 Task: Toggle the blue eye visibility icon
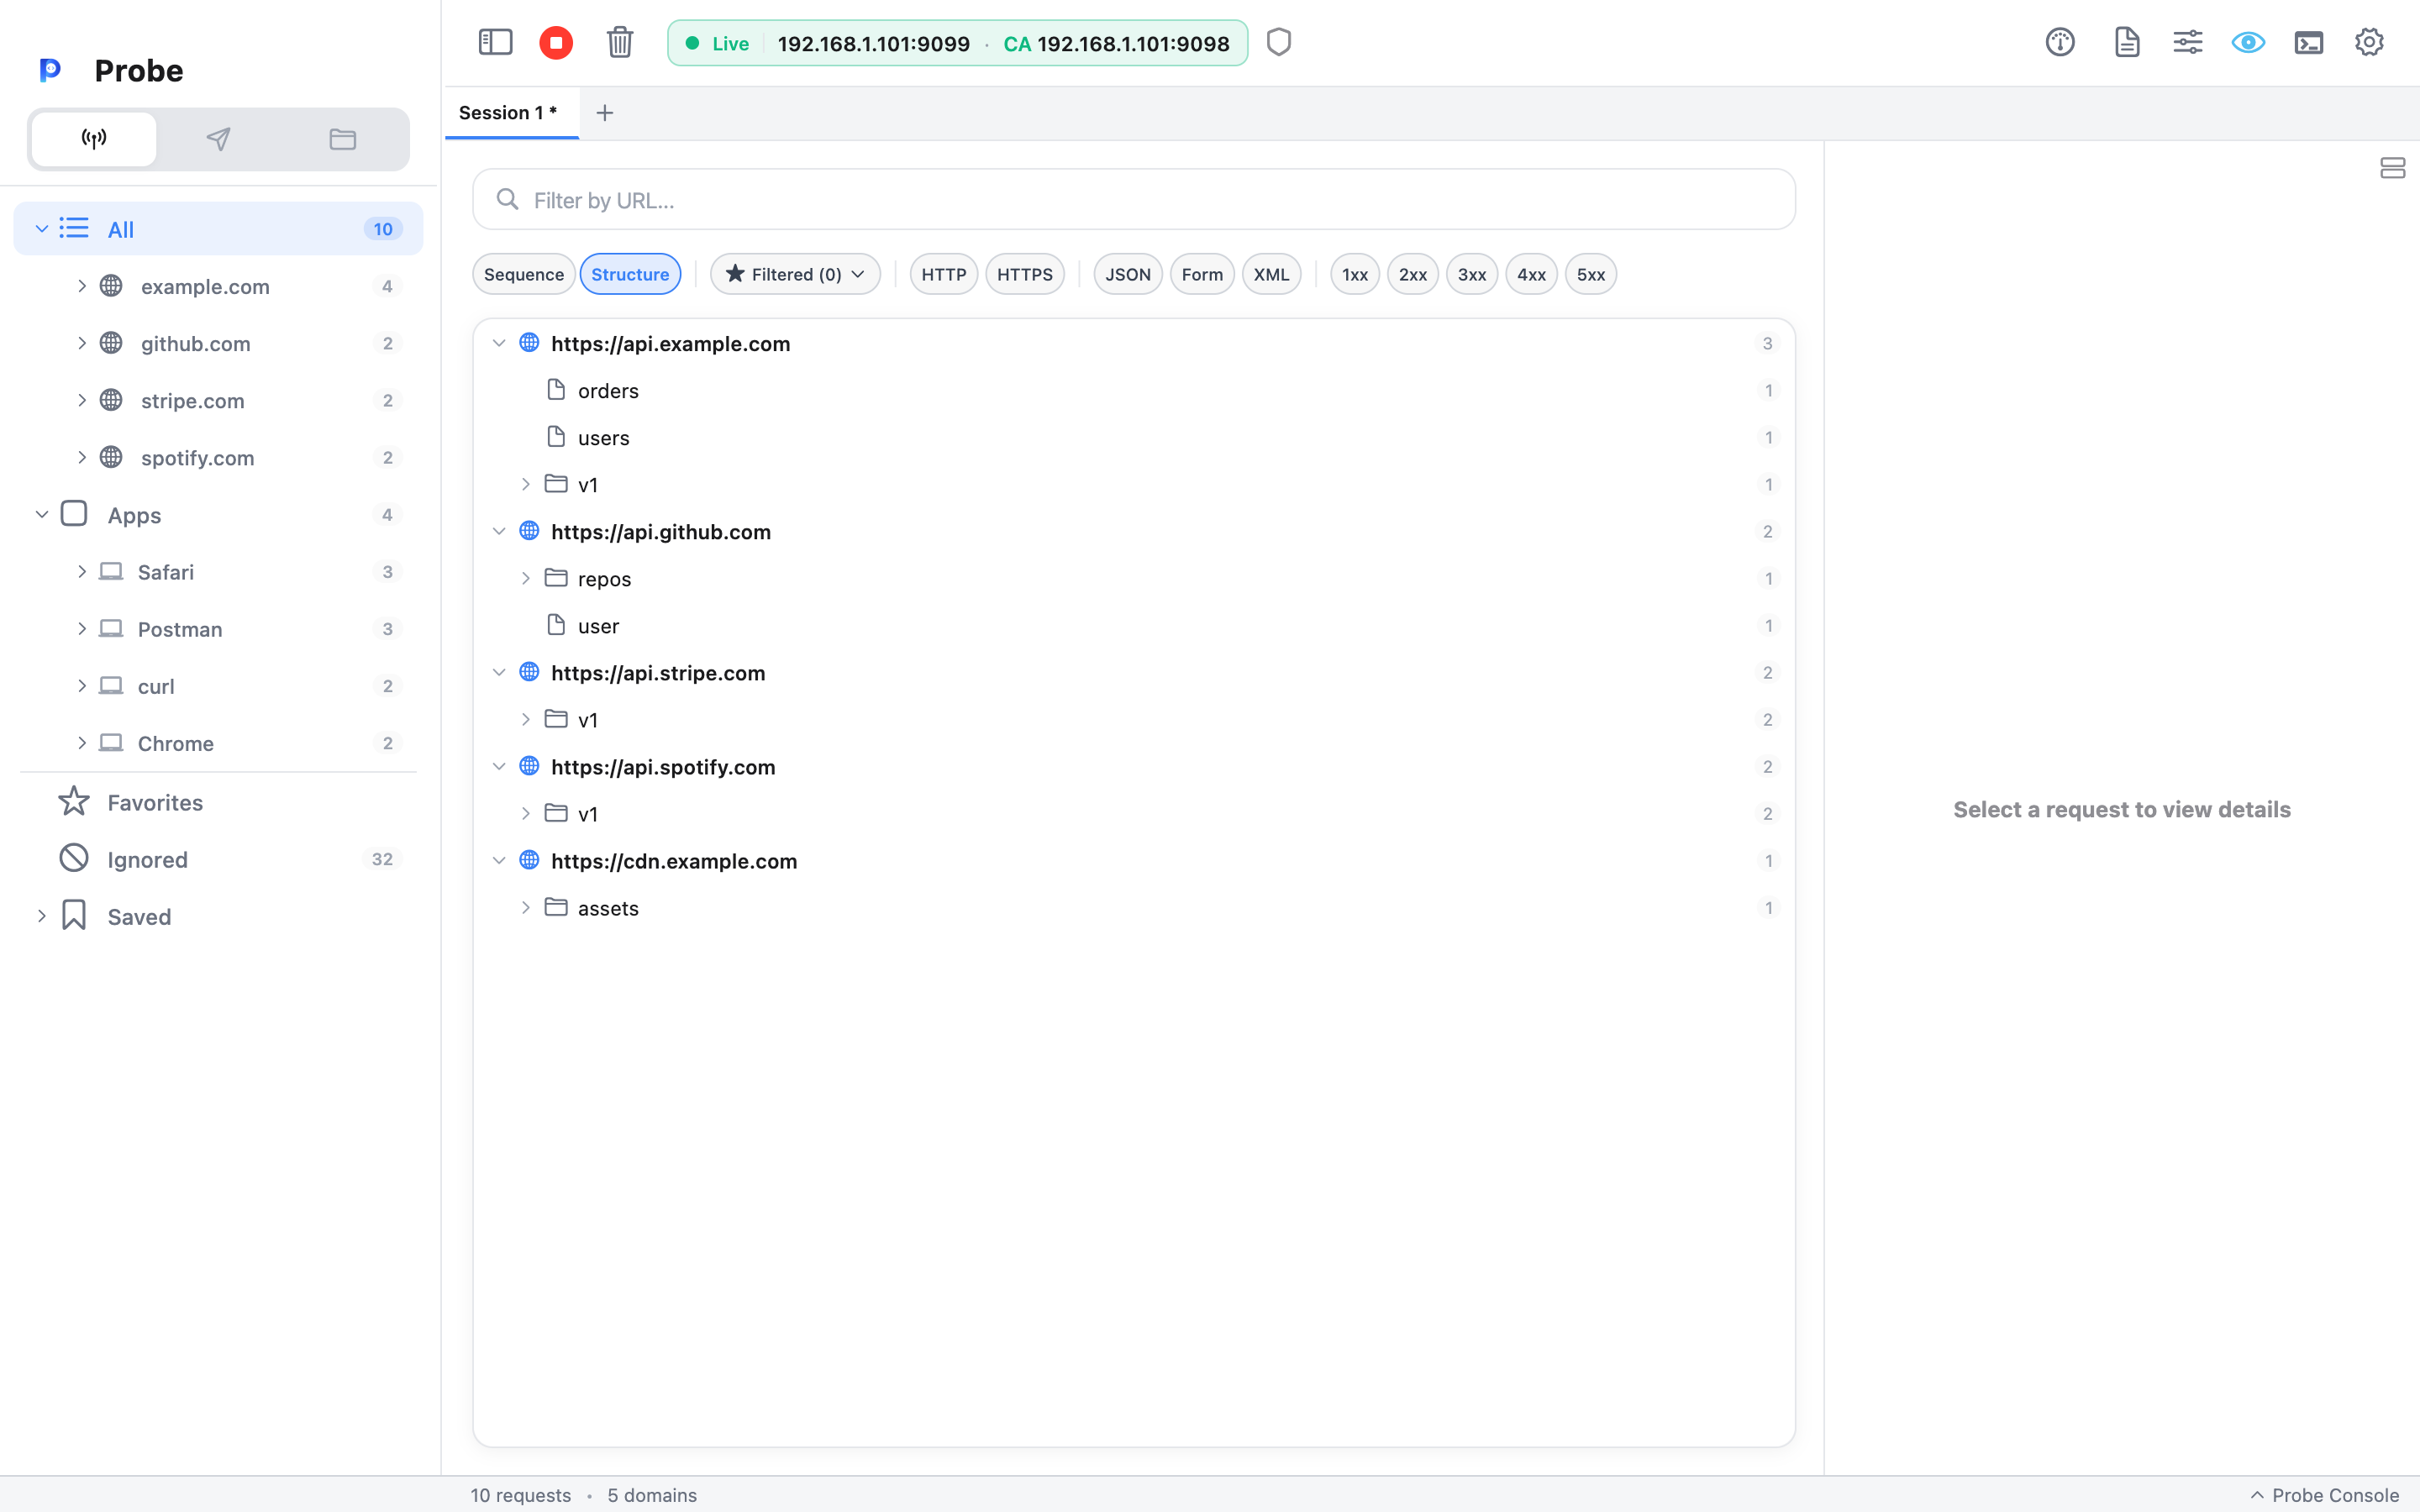[x=2248, y=42]
